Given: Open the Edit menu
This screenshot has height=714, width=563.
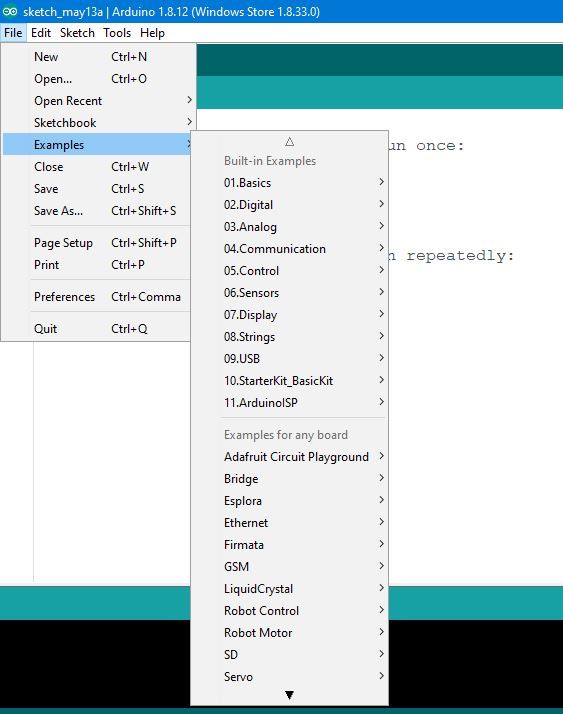Looking at the screenshot, I should coord(41,33).
